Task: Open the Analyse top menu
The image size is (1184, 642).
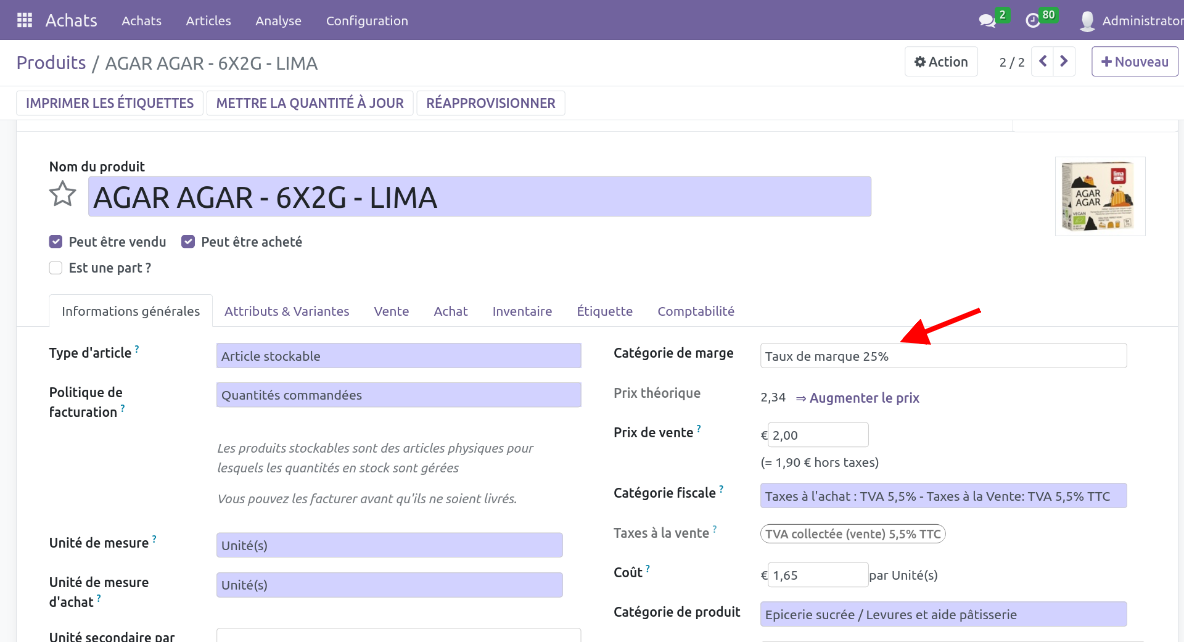Action: point(278,20)
